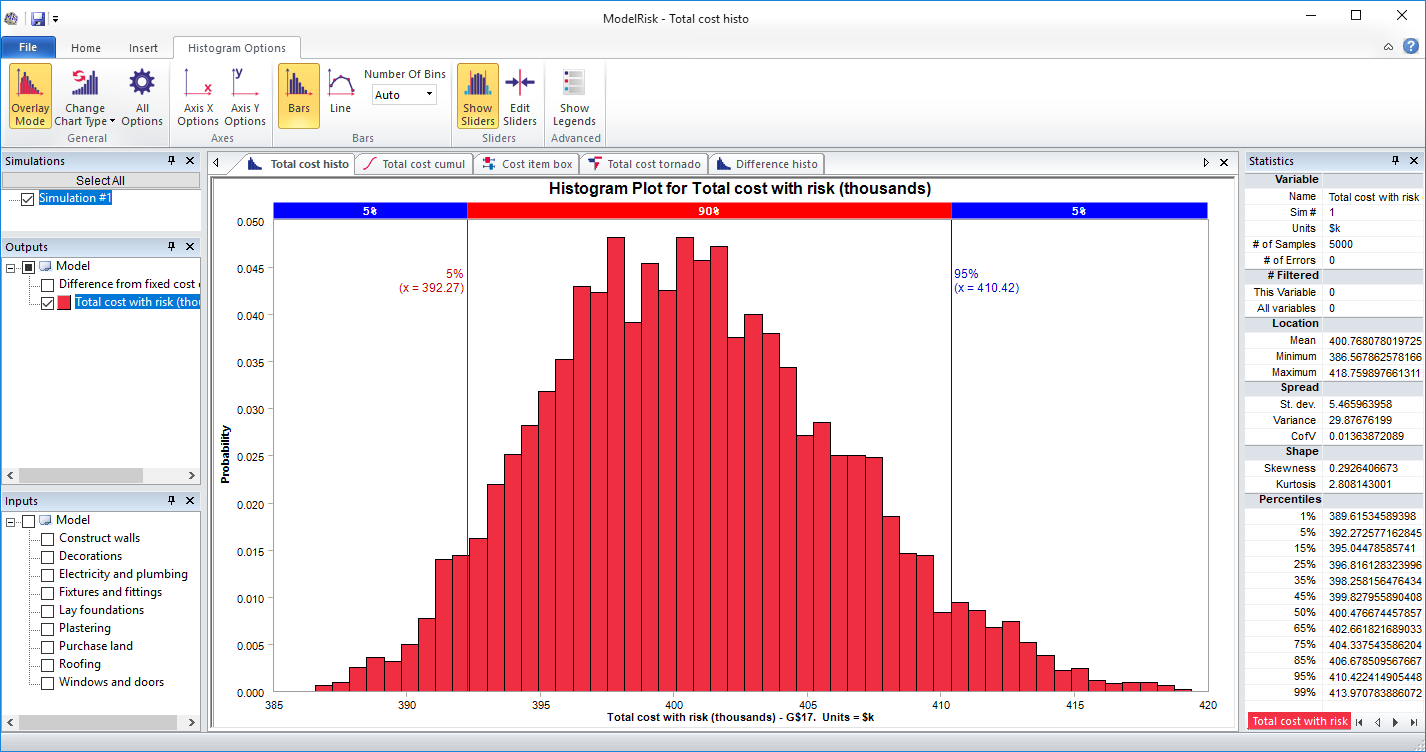Image resolution: width=1426 pixels, height=752 pixels.
Task: Select the Overlay Mode tool
Action: click(x=29, y=95)
